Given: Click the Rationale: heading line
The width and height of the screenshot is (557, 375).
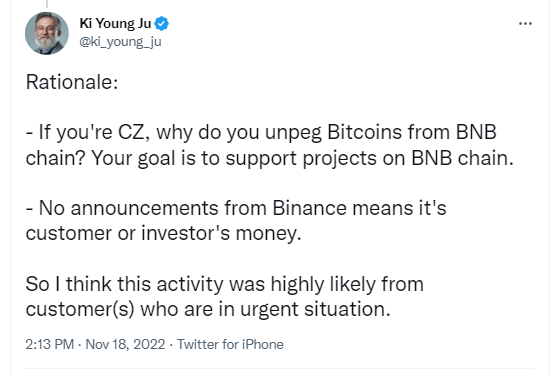Looking at the screenshot, I should 72,82.
